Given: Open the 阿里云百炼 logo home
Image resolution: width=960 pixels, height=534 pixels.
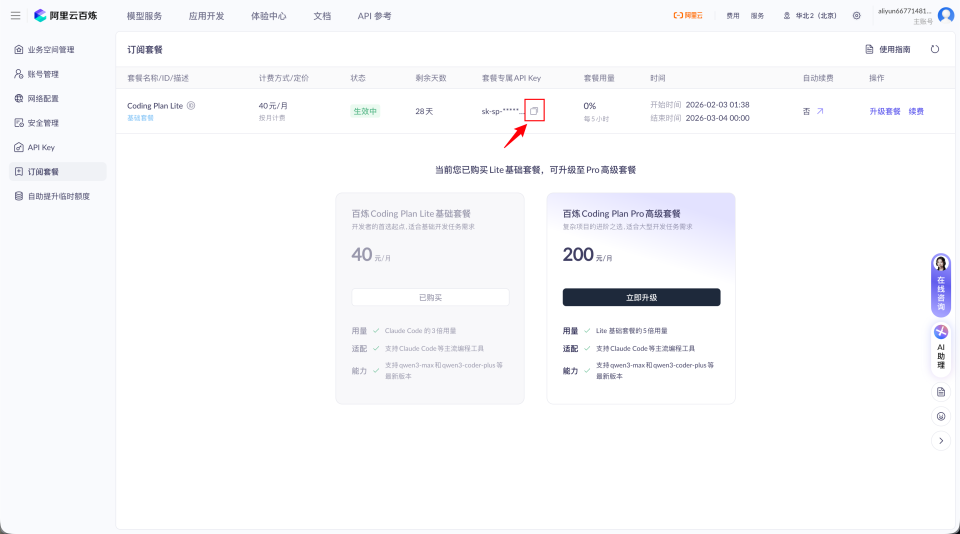Looking at the screenshot, I should [66, 15].
